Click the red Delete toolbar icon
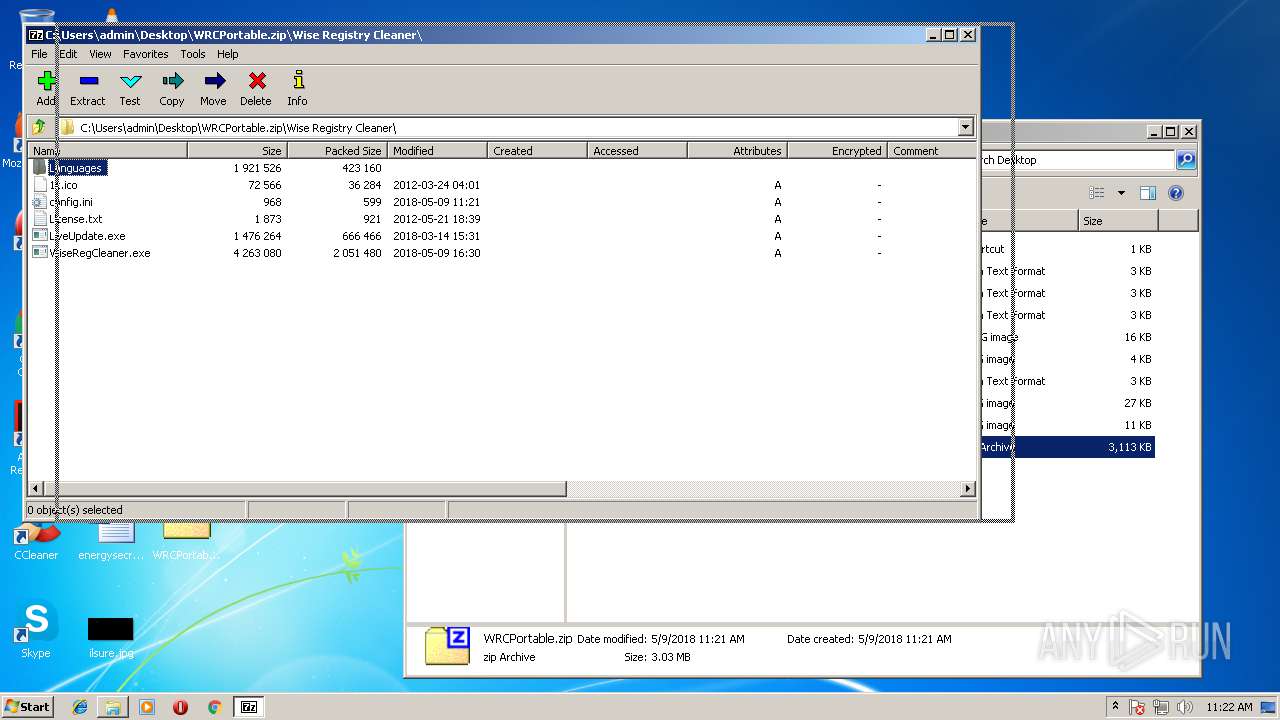 [x=256, y=81]
